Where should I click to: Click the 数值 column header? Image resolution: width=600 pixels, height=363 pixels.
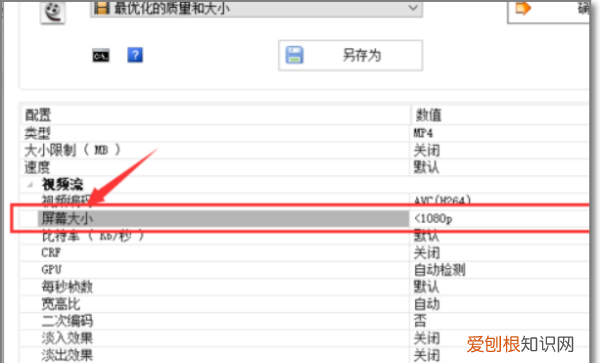(499, 115)
